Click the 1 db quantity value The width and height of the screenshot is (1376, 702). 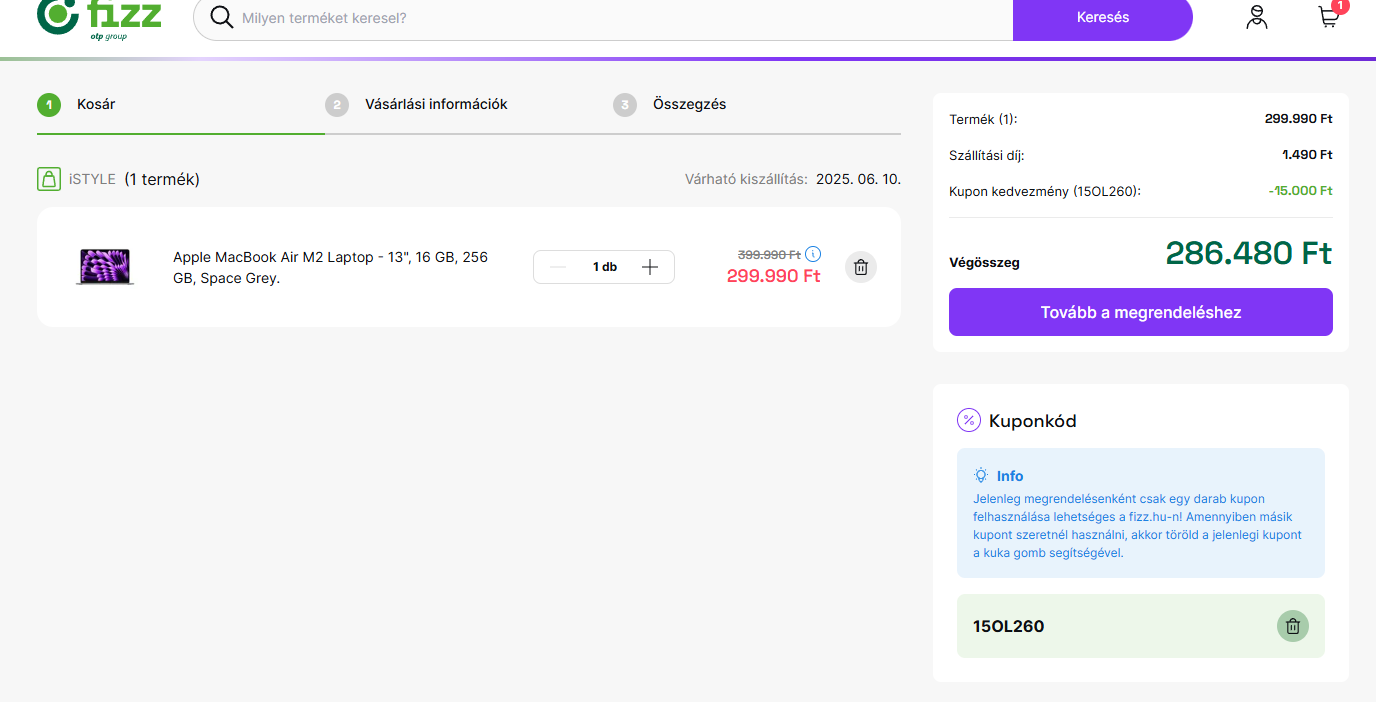(605, 267)
